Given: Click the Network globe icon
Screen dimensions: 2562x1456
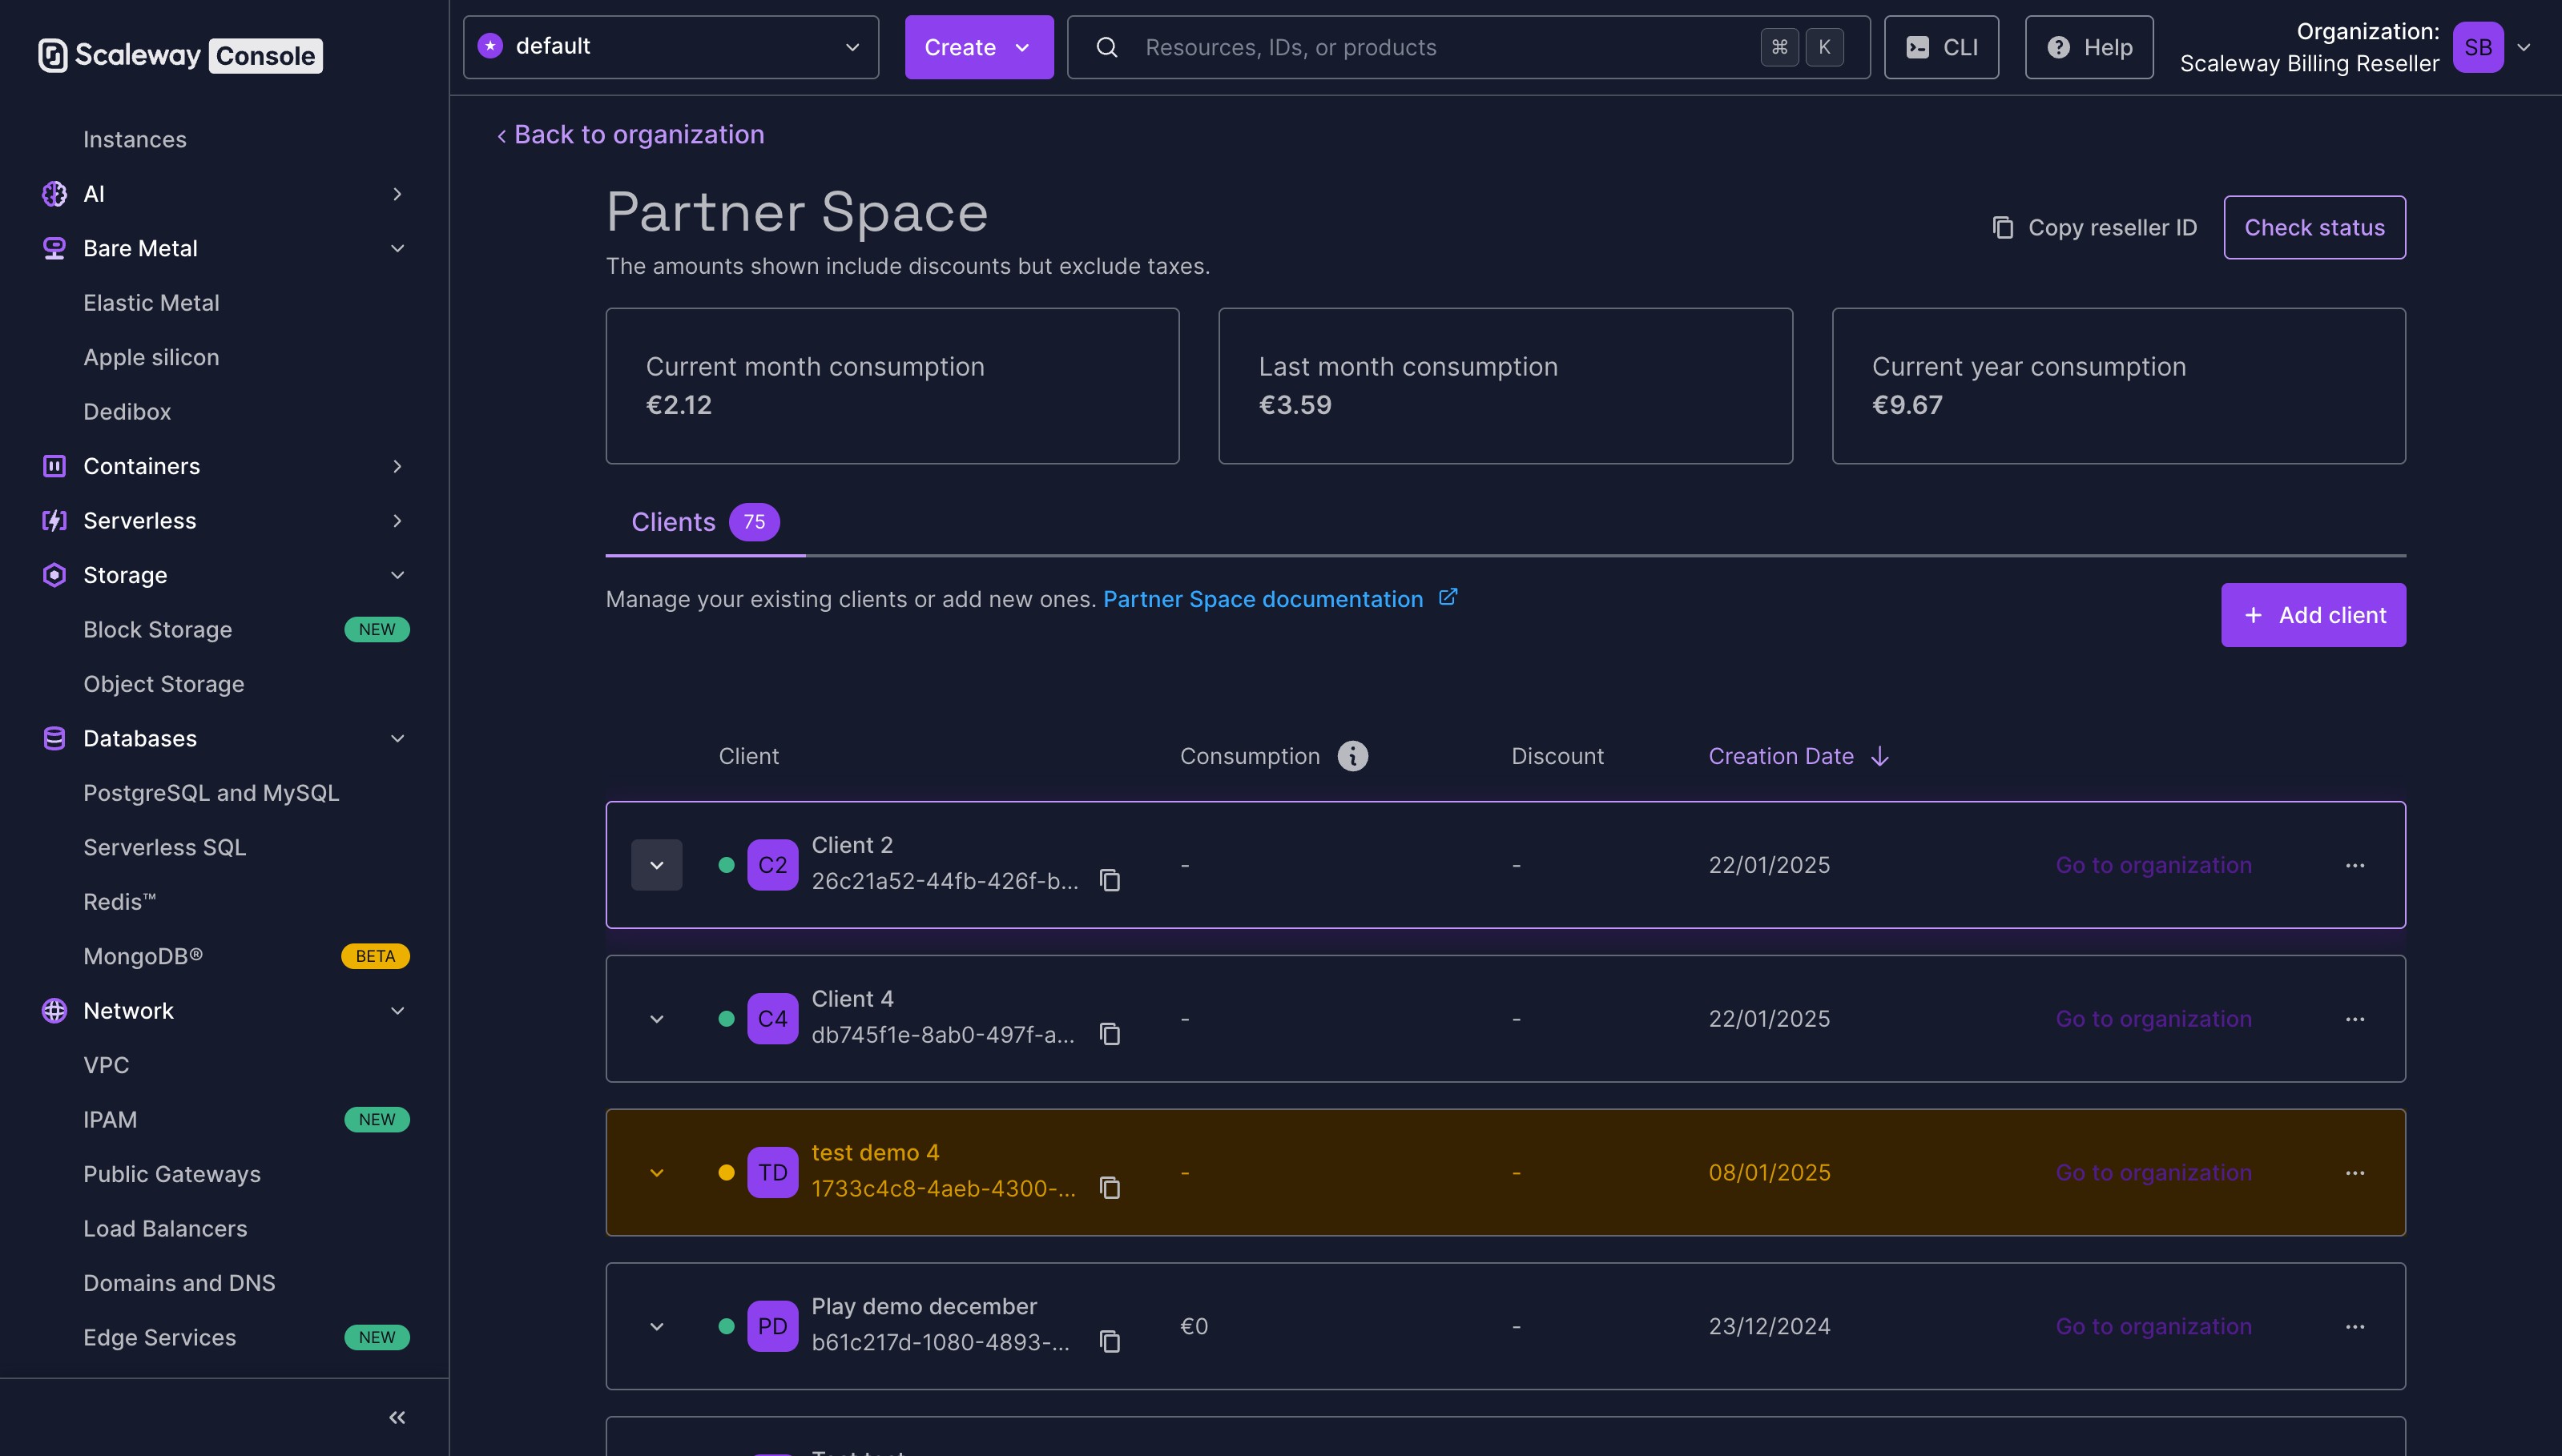Looking at the screenshot, I should pos(54,1010).
